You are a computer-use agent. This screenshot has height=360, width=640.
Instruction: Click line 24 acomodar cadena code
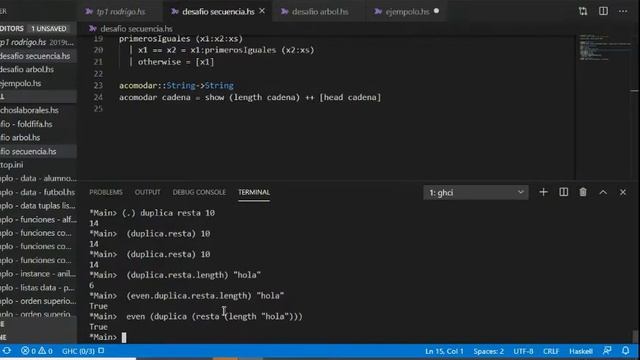click(x=250, y=98)
